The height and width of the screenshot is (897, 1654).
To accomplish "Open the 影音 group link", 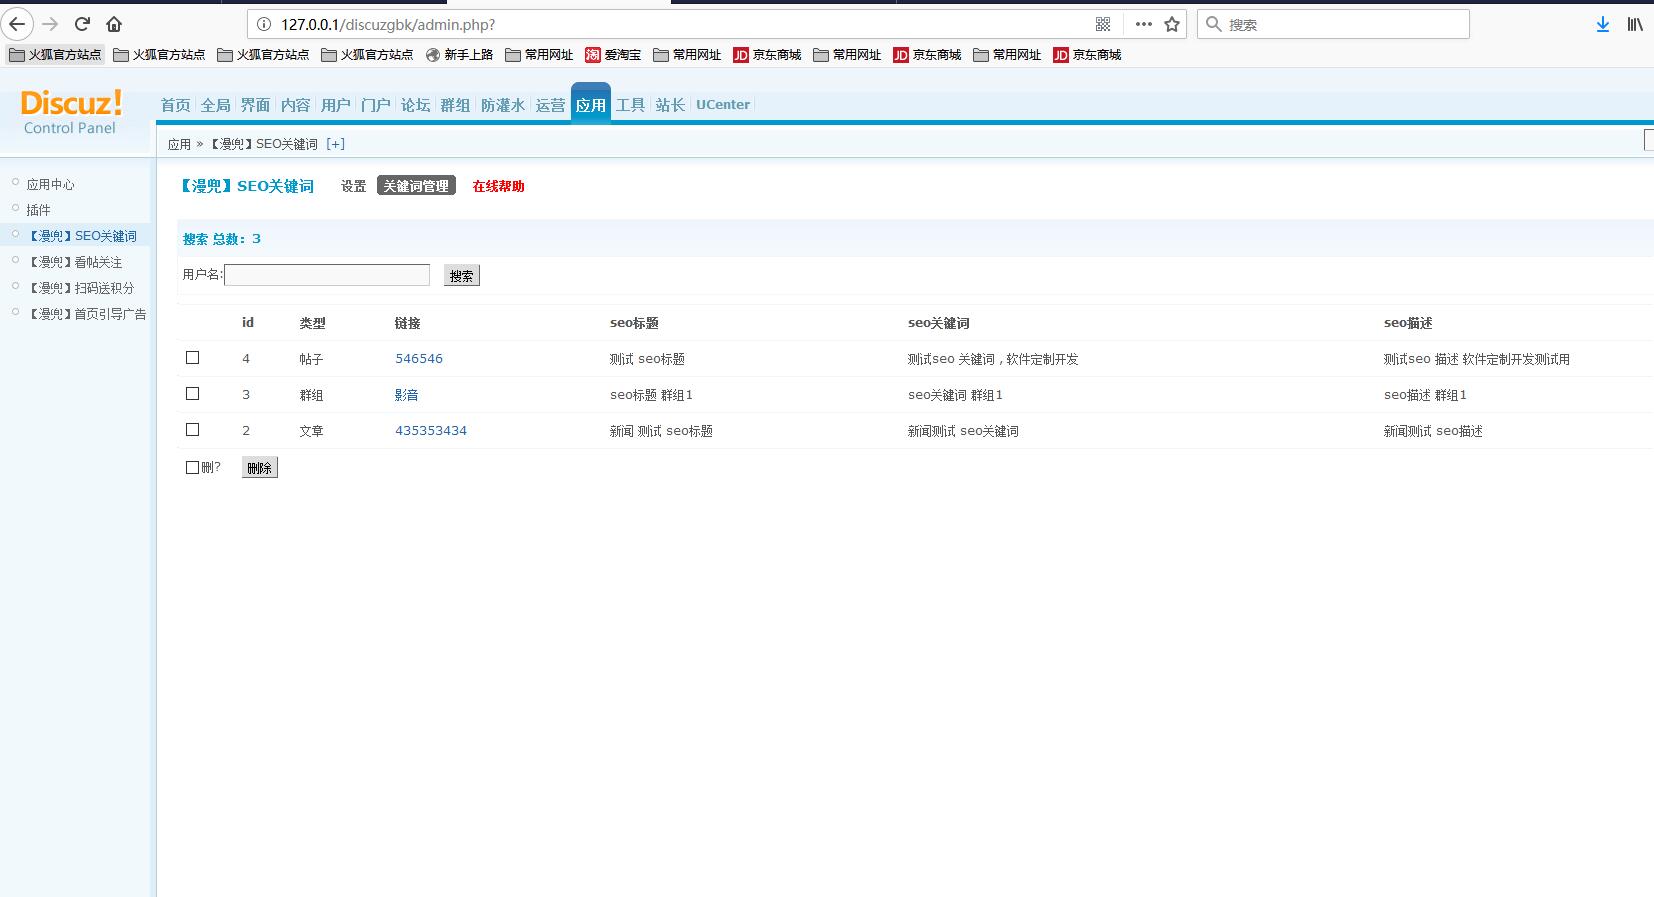I will (x=407, y=395).
